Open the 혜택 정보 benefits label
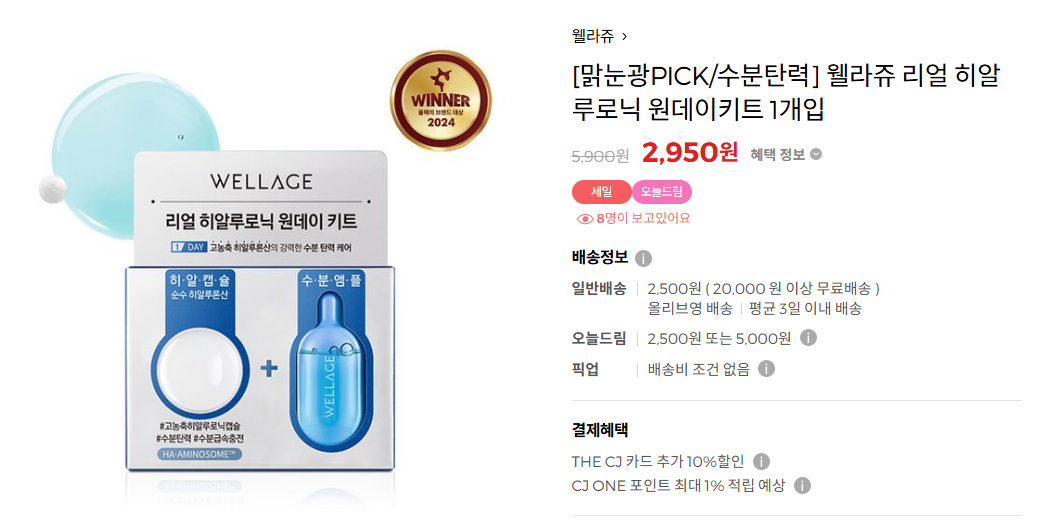1047x522 pixels. pos(778,154)
